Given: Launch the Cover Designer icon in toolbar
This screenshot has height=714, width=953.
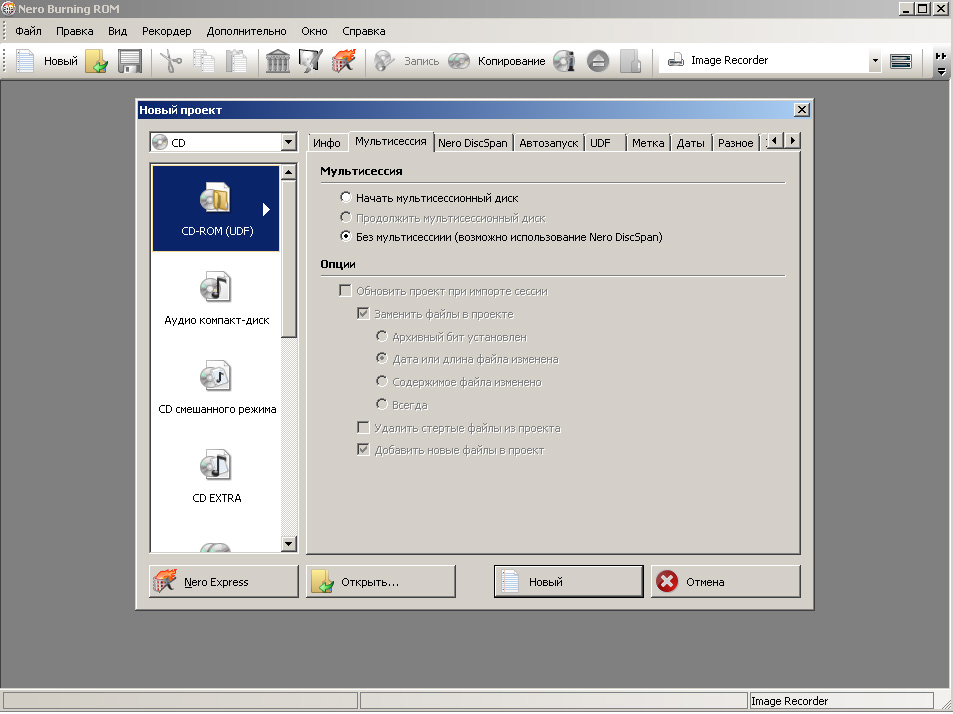Looking at the screenshot, I should [x=311, y=61].
